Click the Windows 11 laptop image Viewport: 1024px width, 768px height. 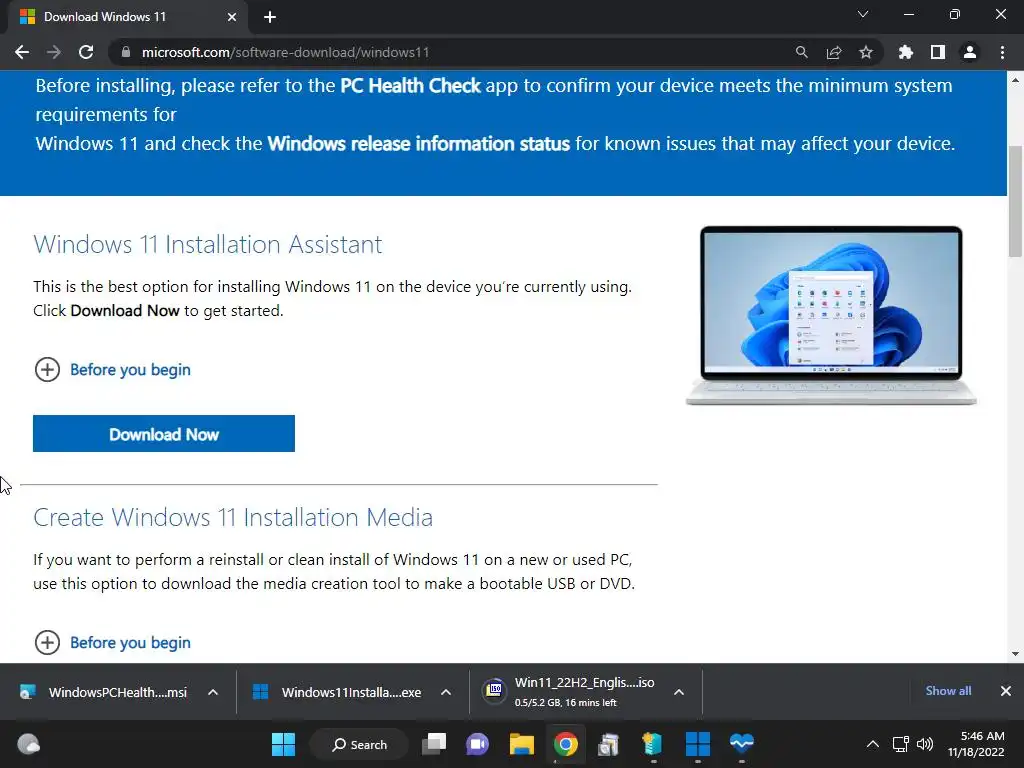[831, 315]
